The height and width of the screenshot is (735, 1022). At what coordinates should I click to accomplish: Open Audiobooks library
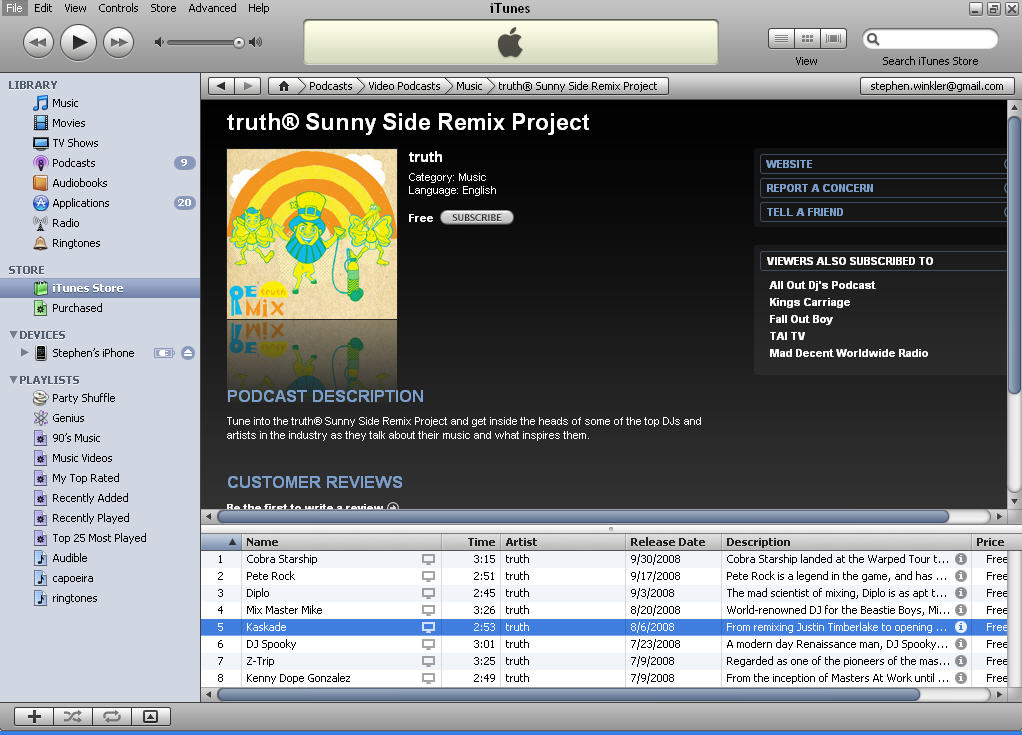pyautogui.click(x=80, y=183)
